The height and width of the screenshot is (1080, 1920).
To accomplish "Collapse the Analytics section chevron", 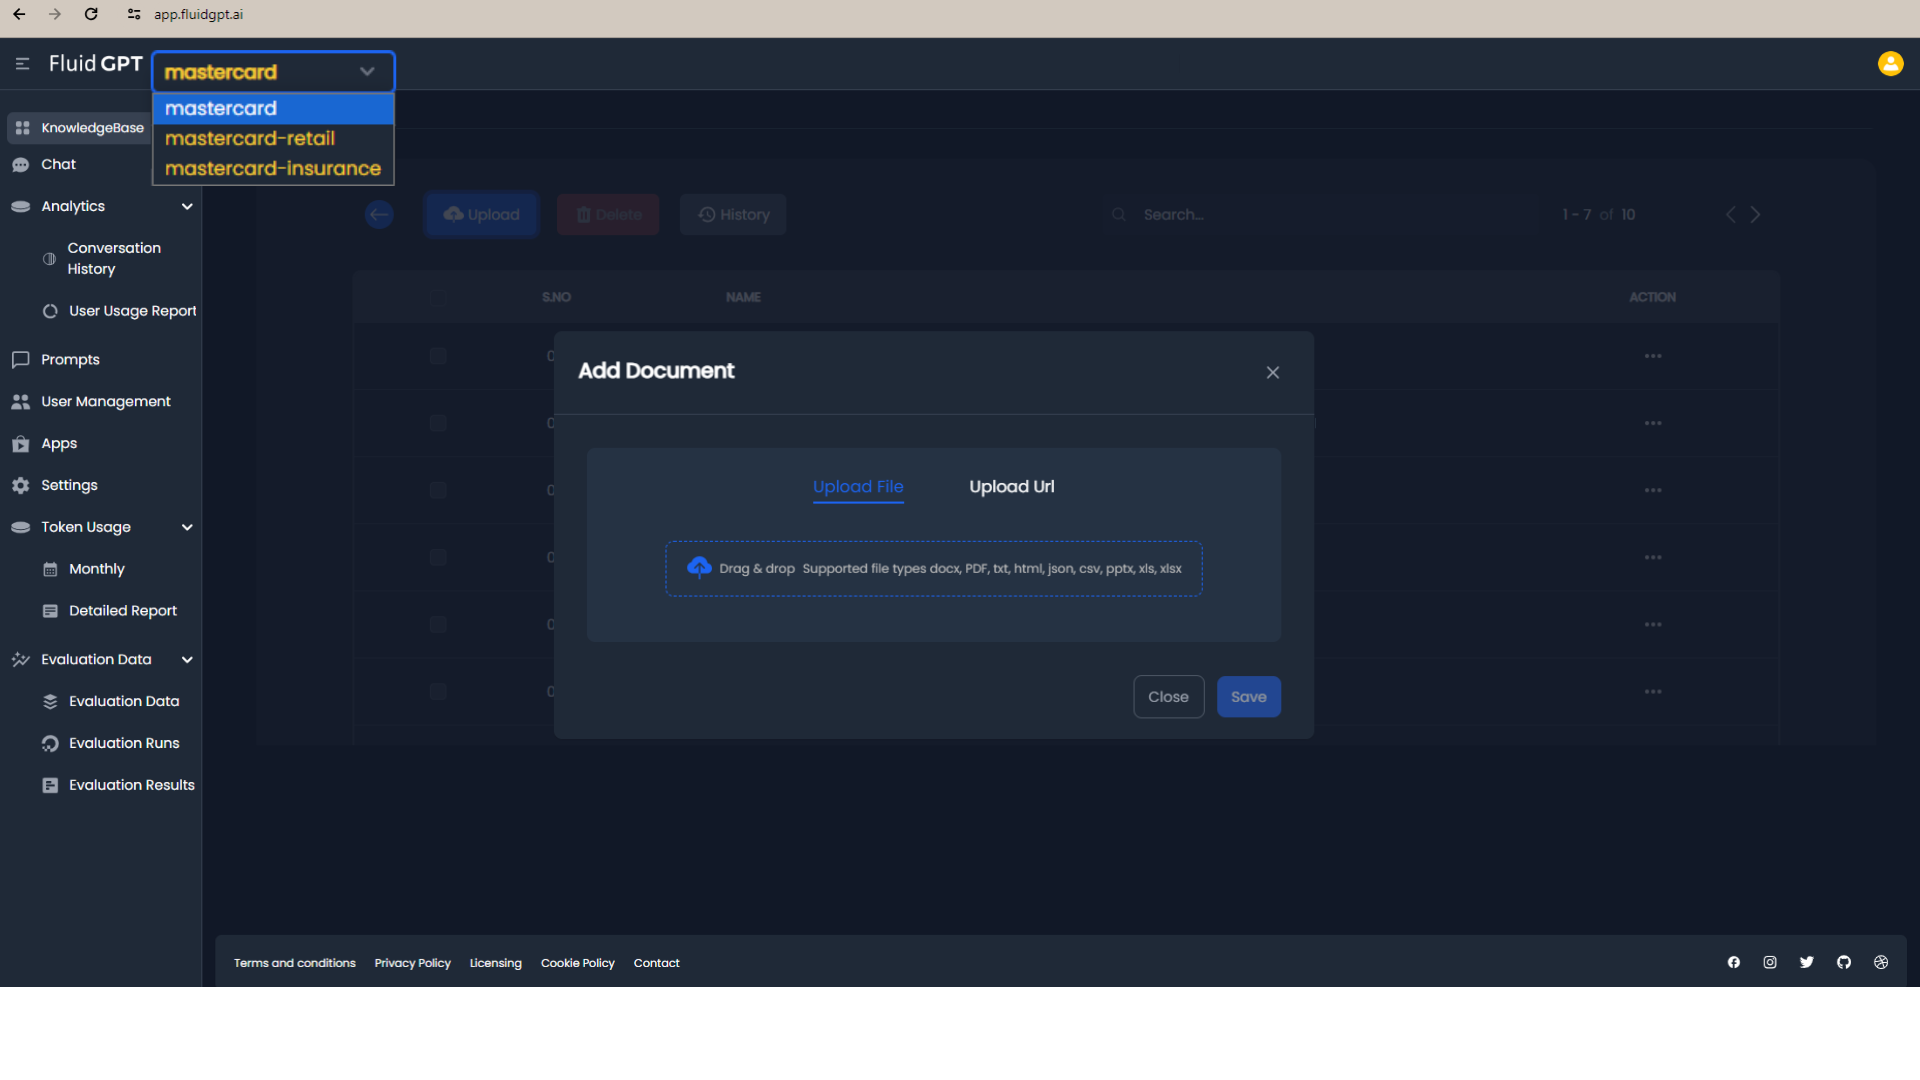I will click(187, 206).
